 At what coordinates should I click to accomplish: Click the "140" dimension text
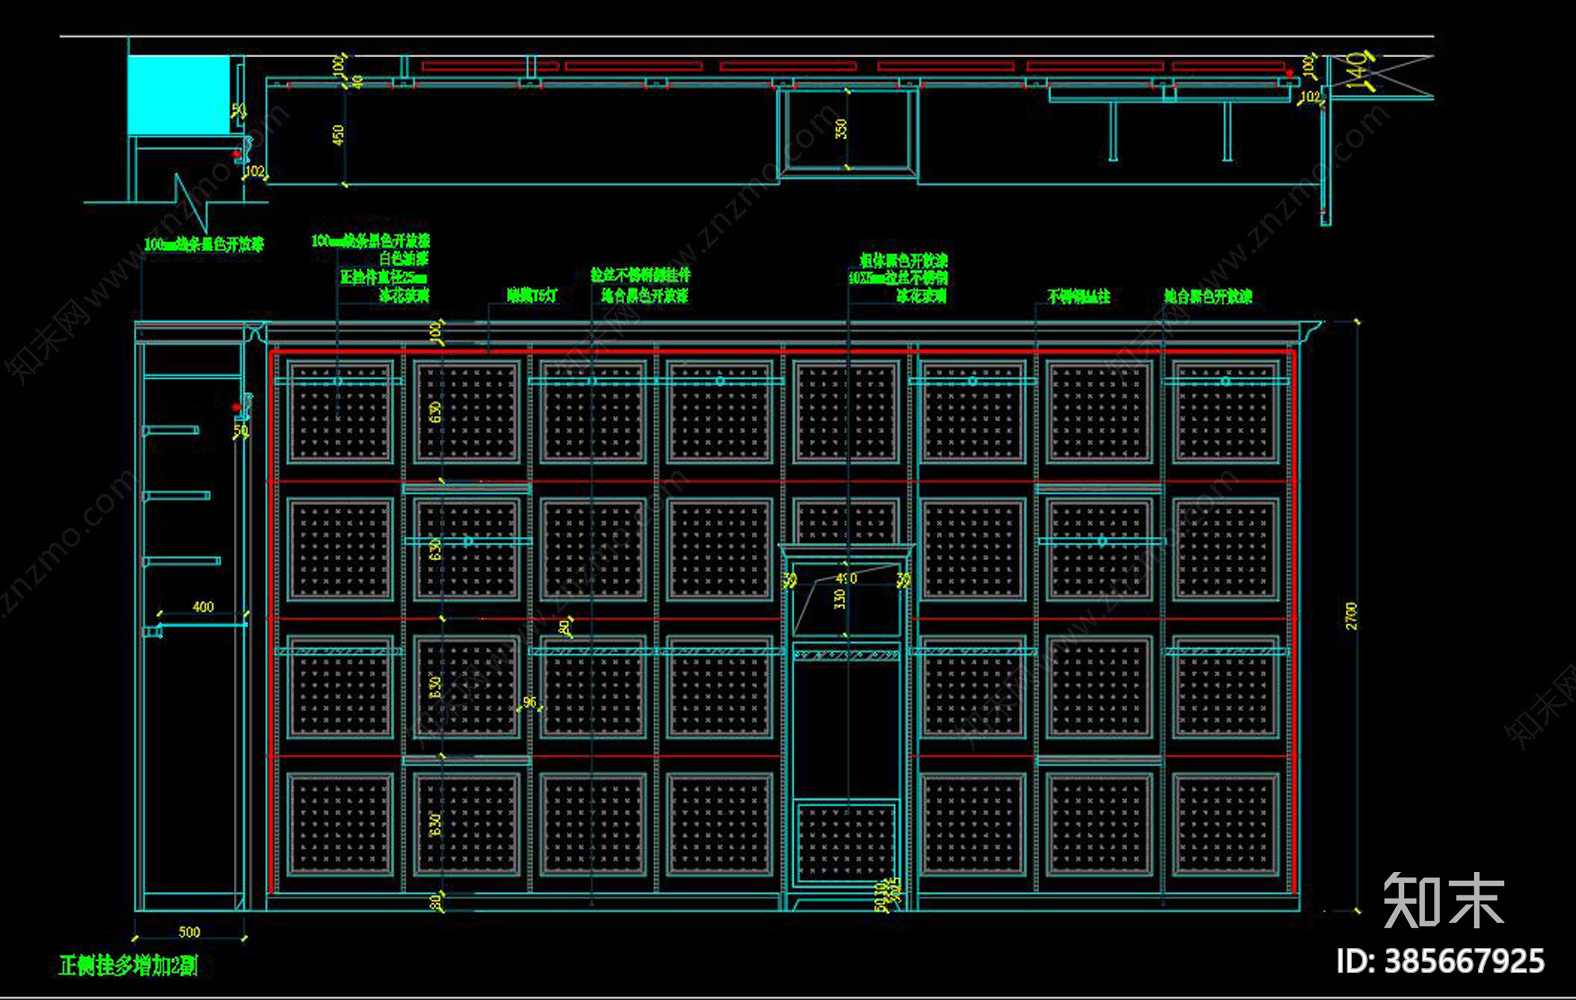pos(1357,70)
